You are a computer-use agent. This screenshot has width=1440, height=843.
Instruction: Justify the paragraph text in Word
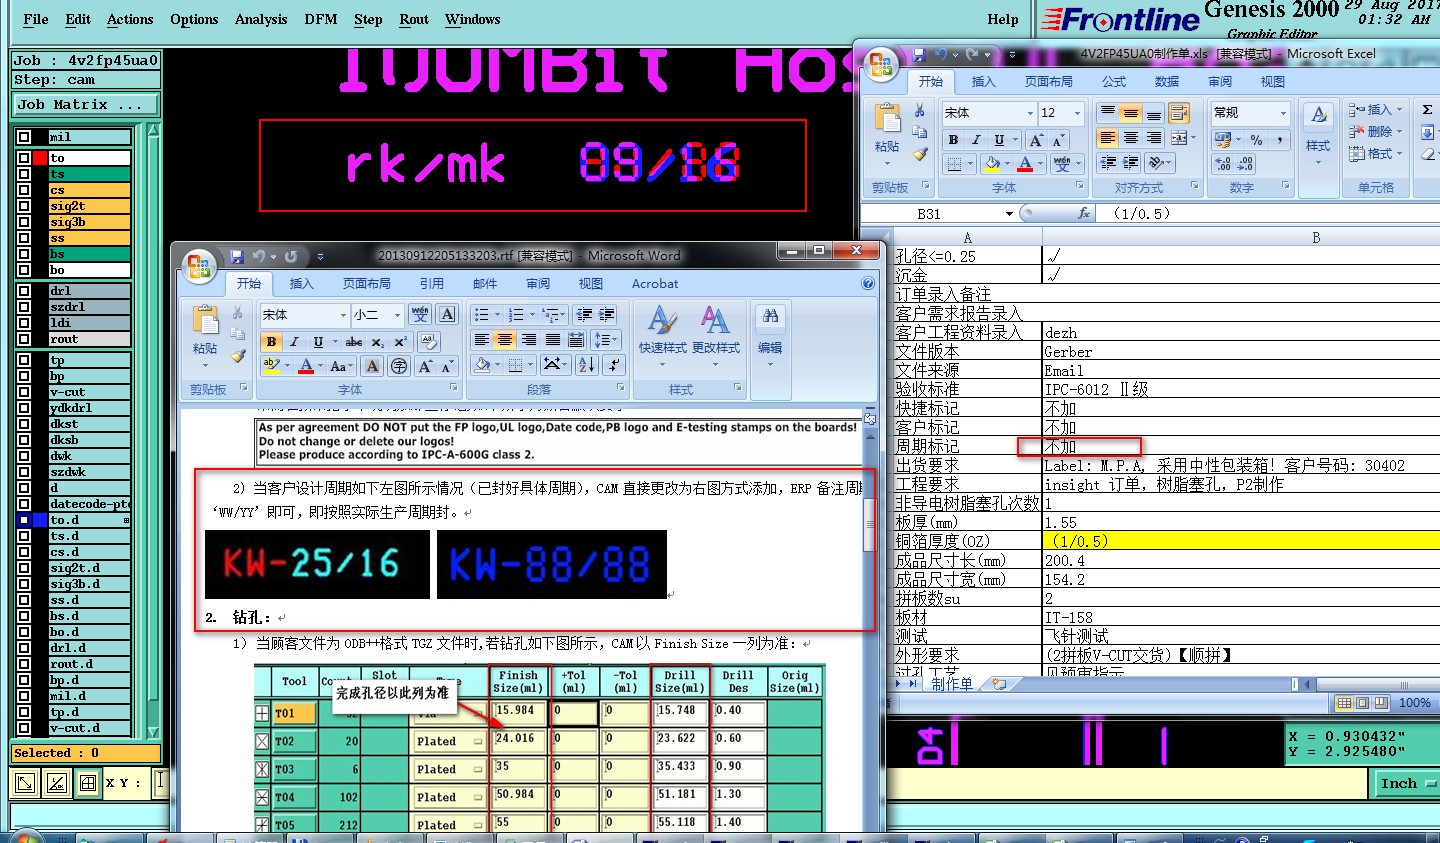click(552, 340)
